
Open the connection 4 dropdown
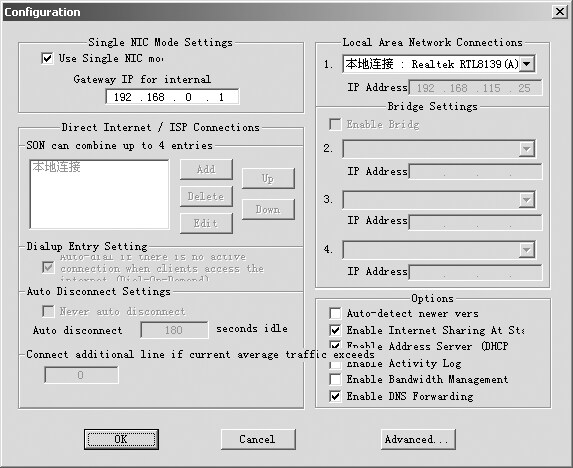point(527,250)
